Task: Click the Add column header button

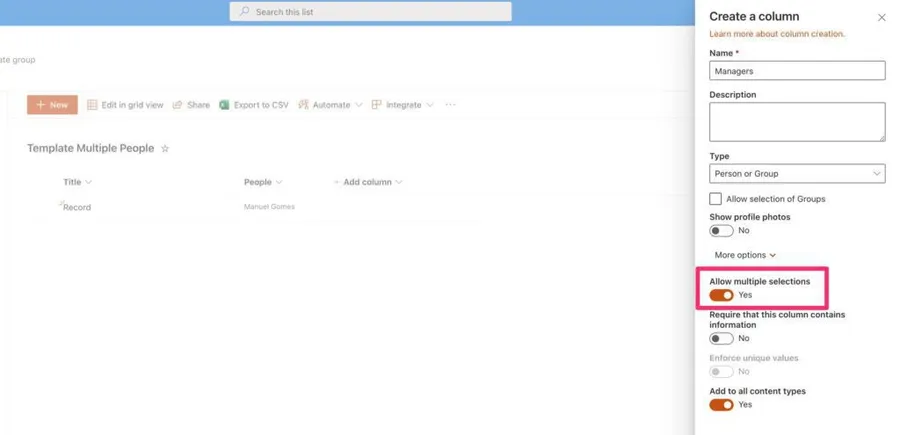Action: click(x=367, y=183)
